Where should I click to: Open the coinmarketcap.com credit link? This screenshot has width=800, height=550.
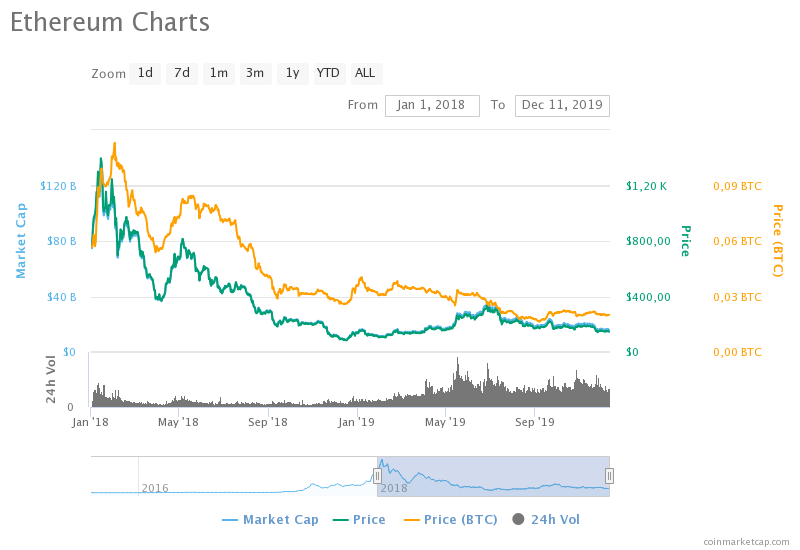click(x=745, y=541)
